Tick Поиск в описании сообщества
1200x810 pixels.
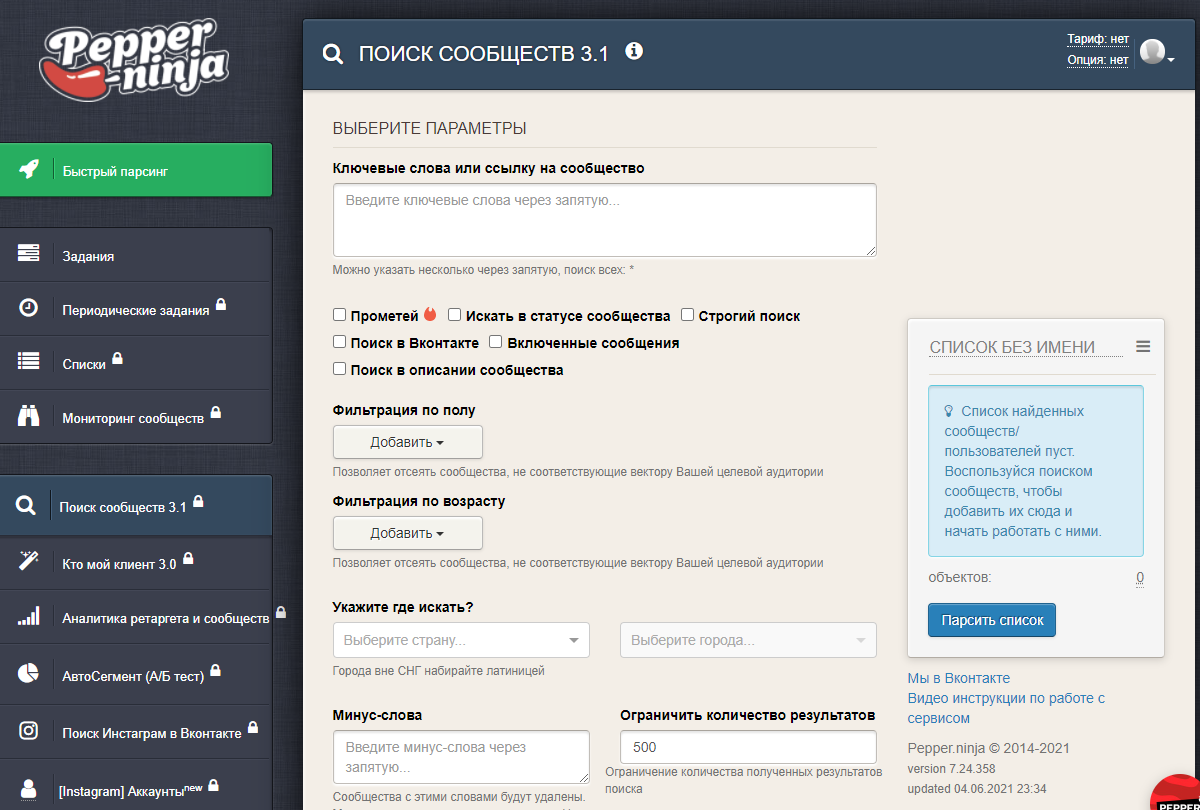(x=340, y=369)
